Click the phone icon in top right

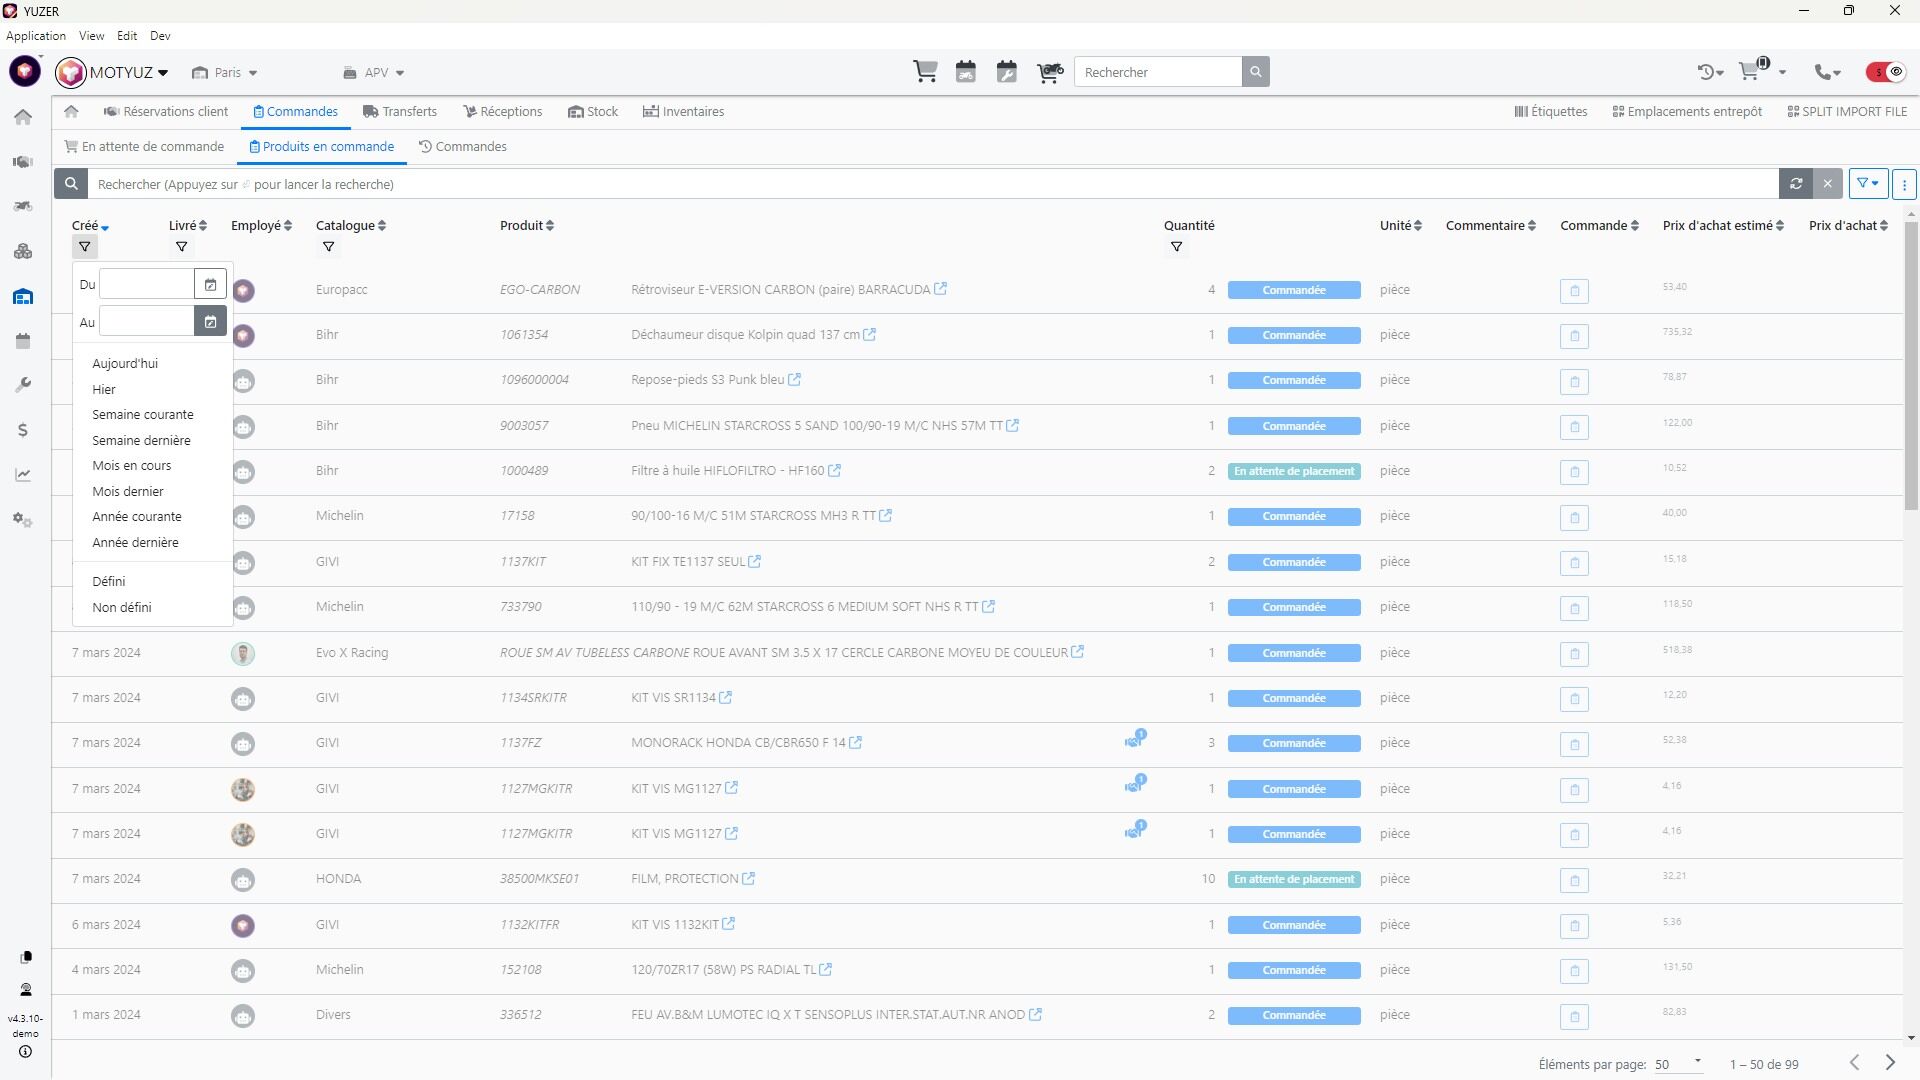[1823, 72]
